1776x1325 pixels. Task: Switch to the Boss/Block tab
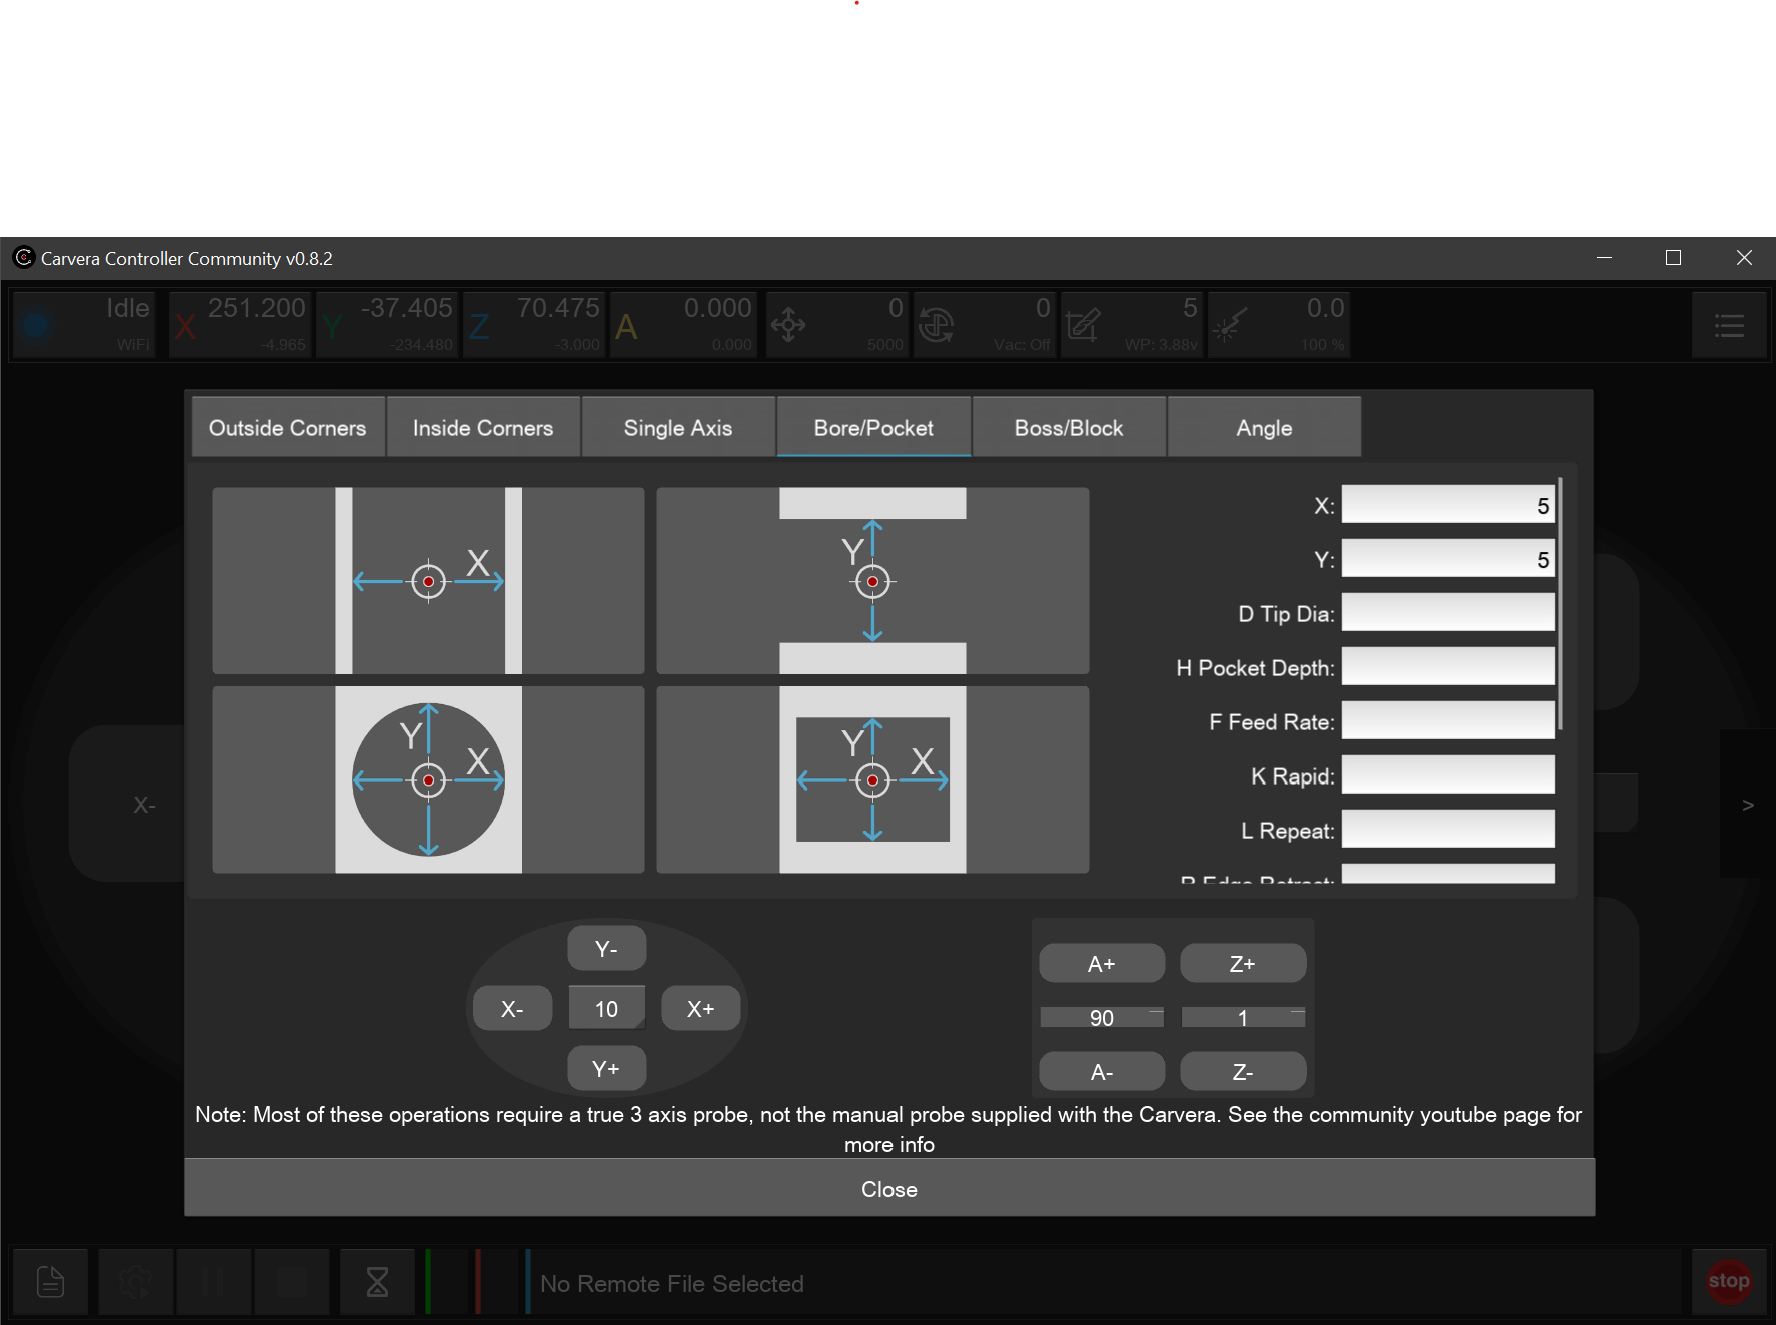point(1068,428)
